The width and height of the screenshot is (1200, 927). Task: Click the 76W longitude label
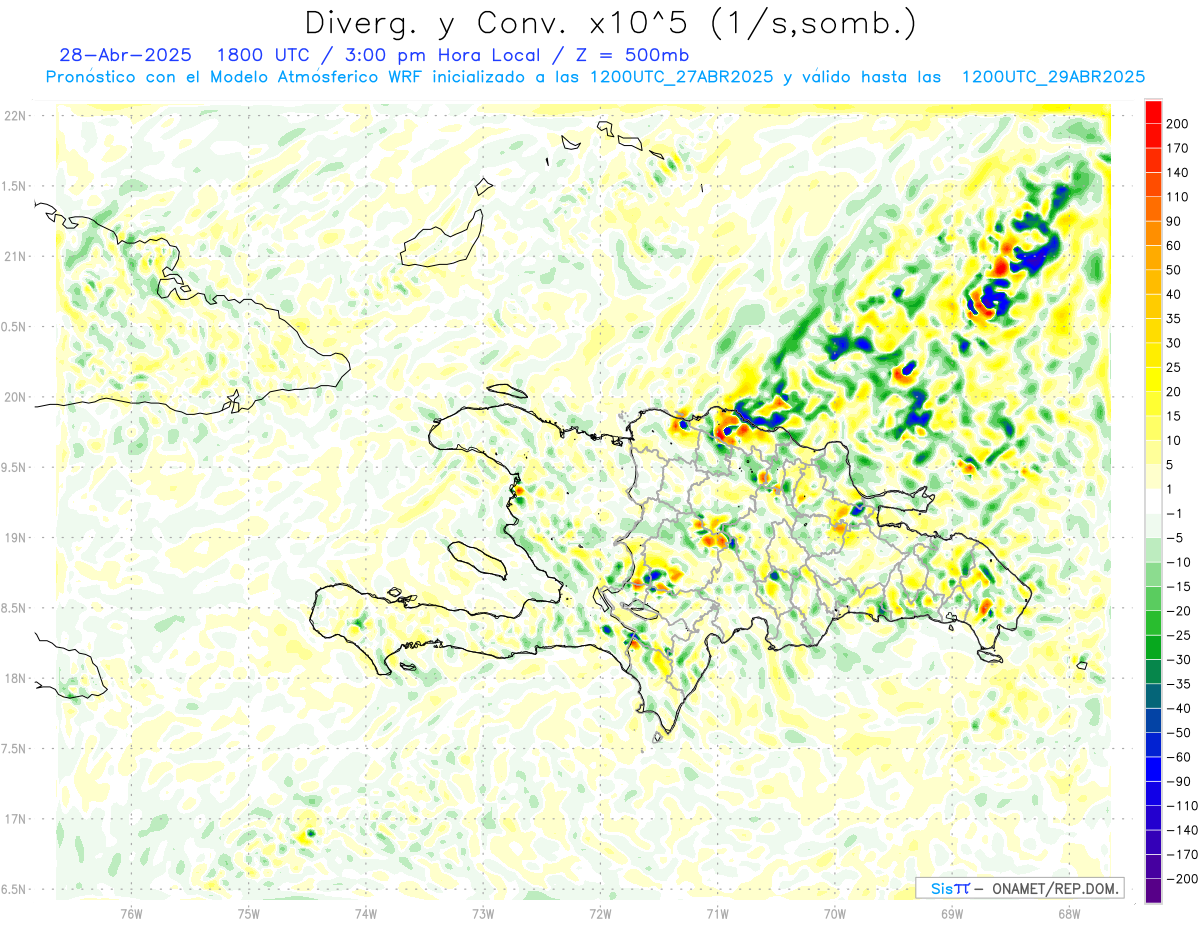[x=131, y=912]
